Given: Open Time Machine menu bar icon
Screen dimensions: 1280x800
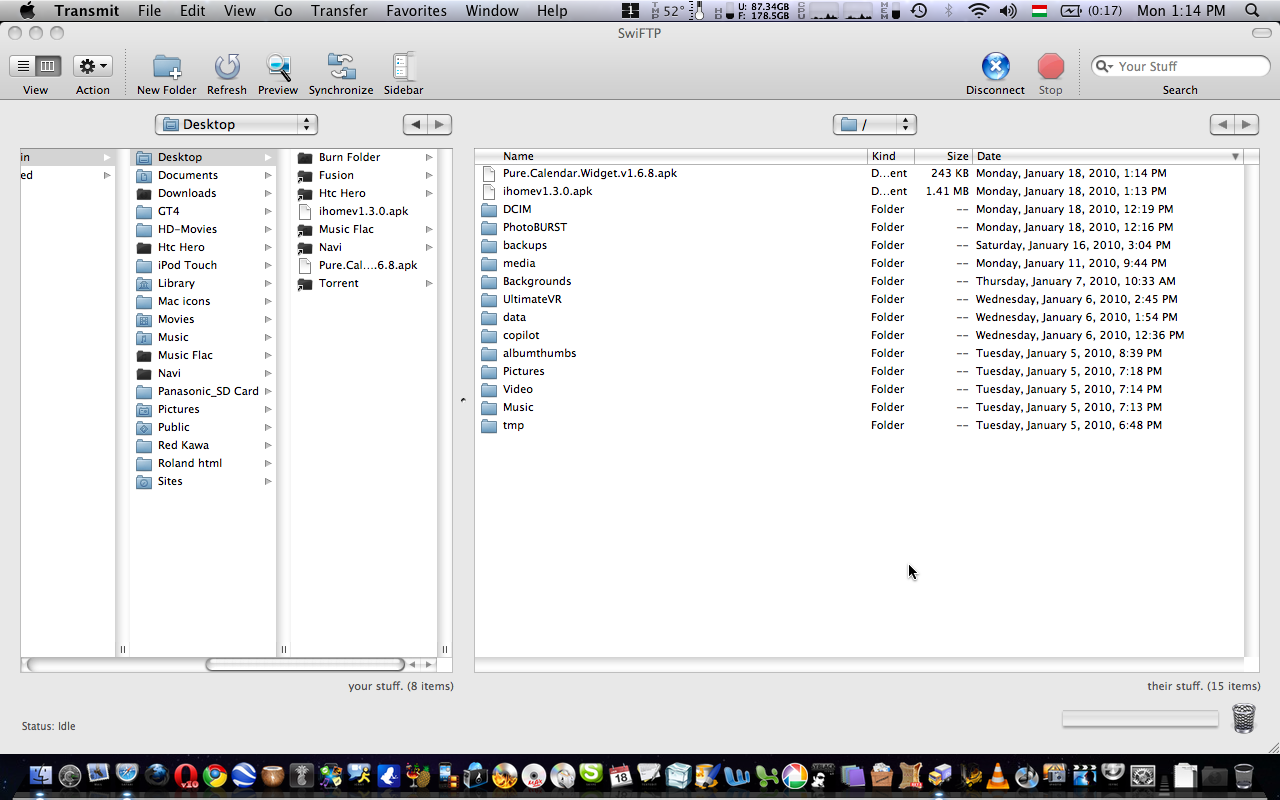Looking at the screenshot, I should pos(919,11).
